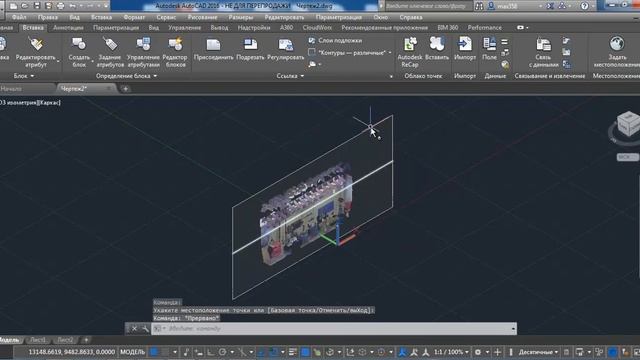
Task: Click the Вставить point cloud icon
Action: (x=437, y=44)
